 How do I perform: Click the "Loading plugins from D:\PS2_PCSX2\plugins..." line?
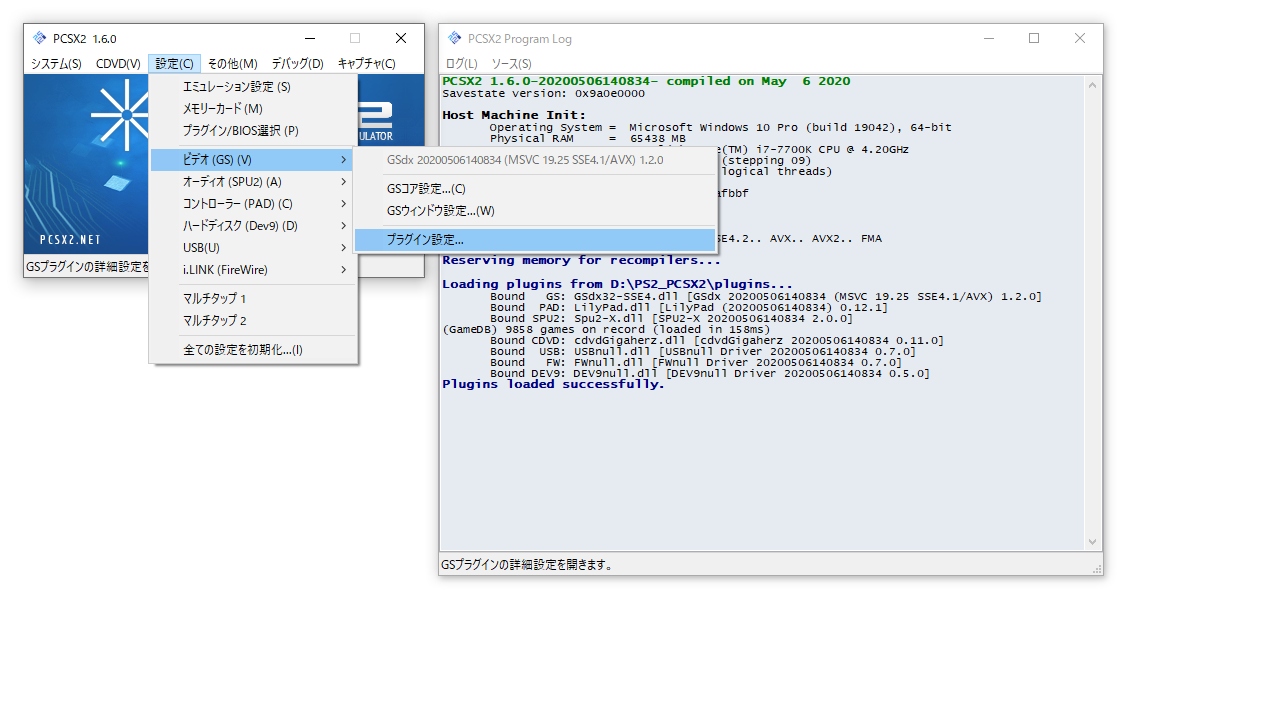point(617,285)
